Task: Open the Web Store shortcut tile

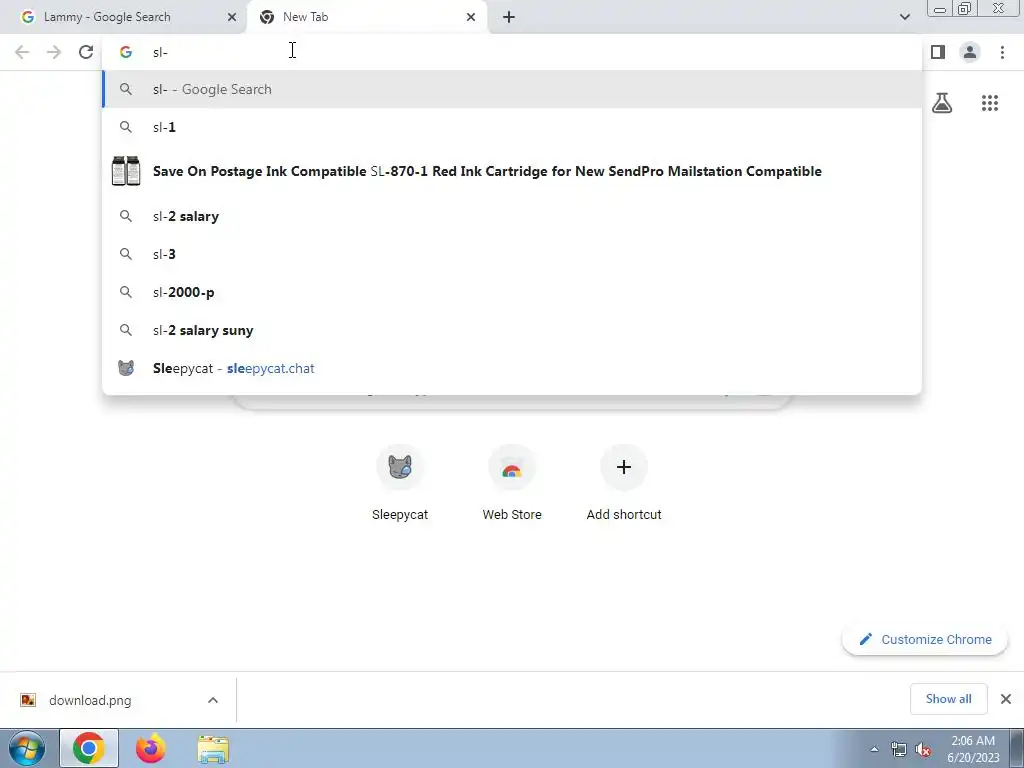Action: coord(512,484)
